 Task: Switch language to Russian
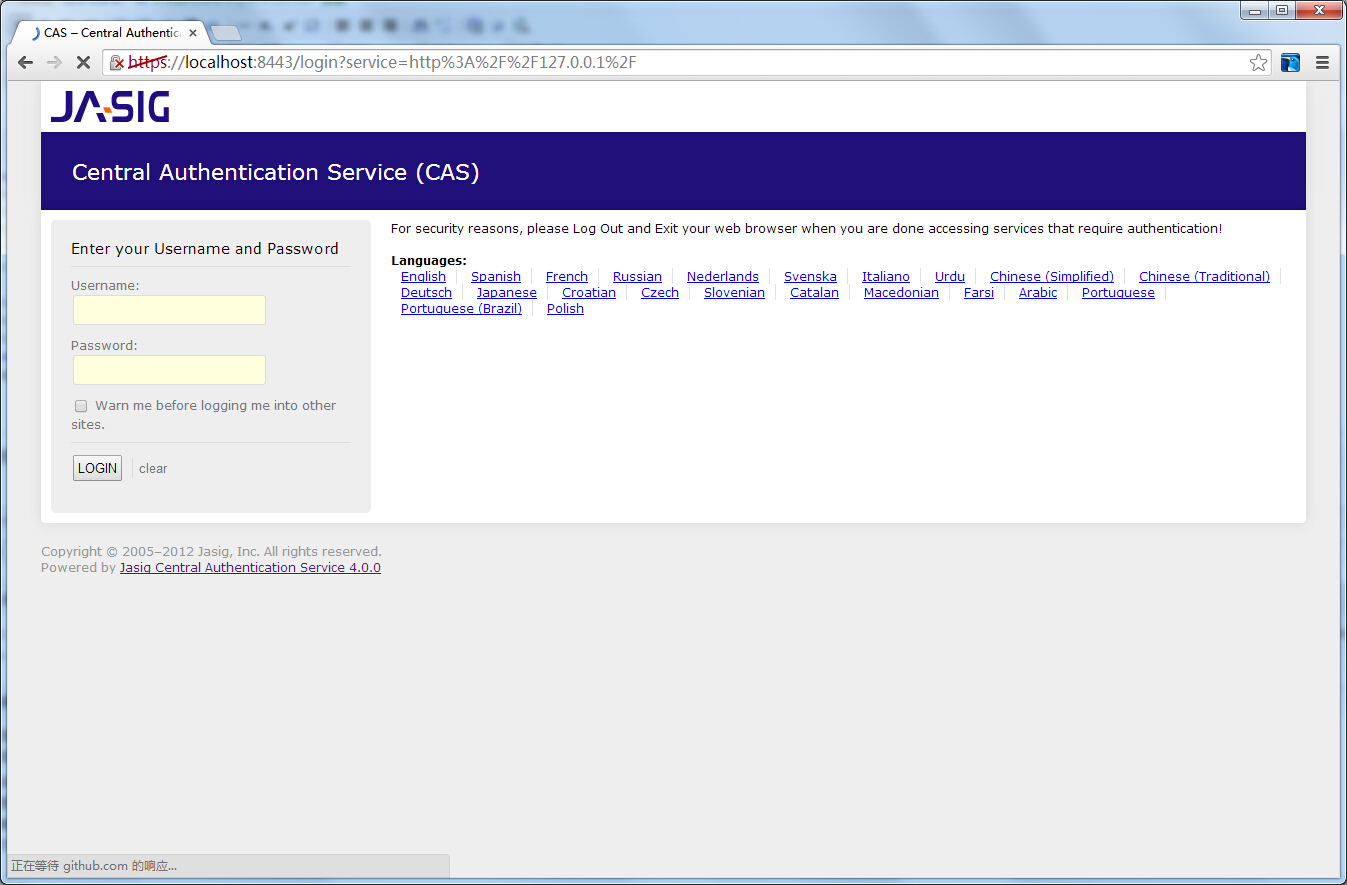point(637,277)
